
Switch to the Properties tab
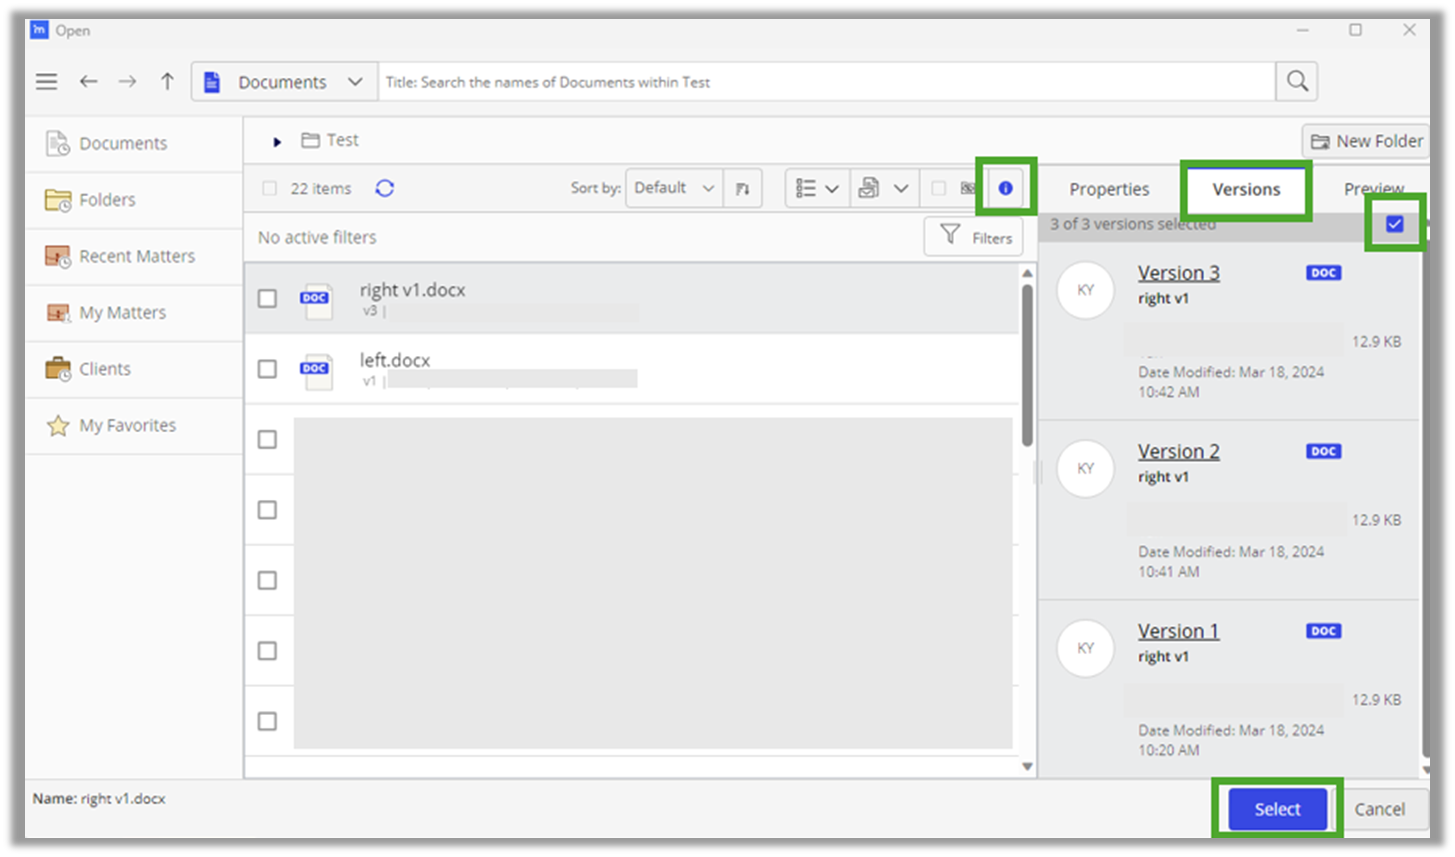1109,188
